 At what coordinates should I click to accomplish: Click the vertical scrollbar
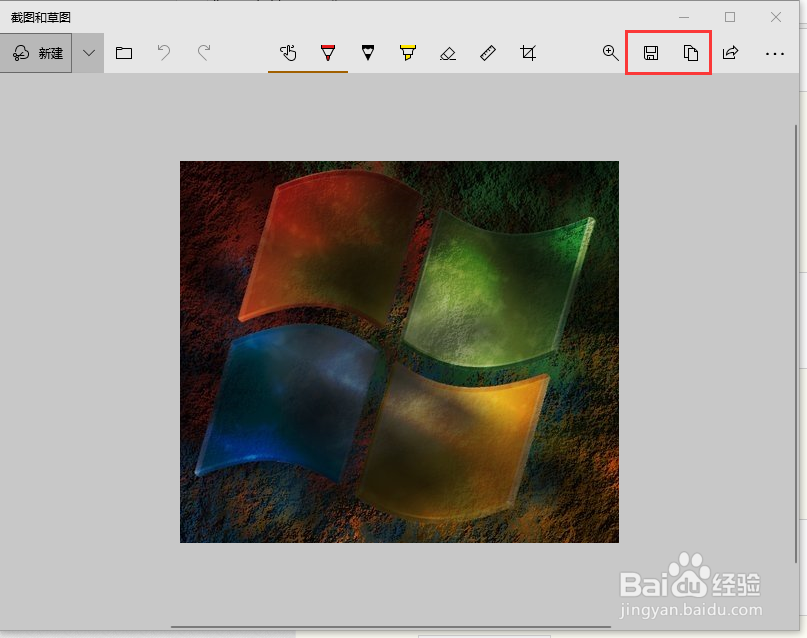click(796, 345)
